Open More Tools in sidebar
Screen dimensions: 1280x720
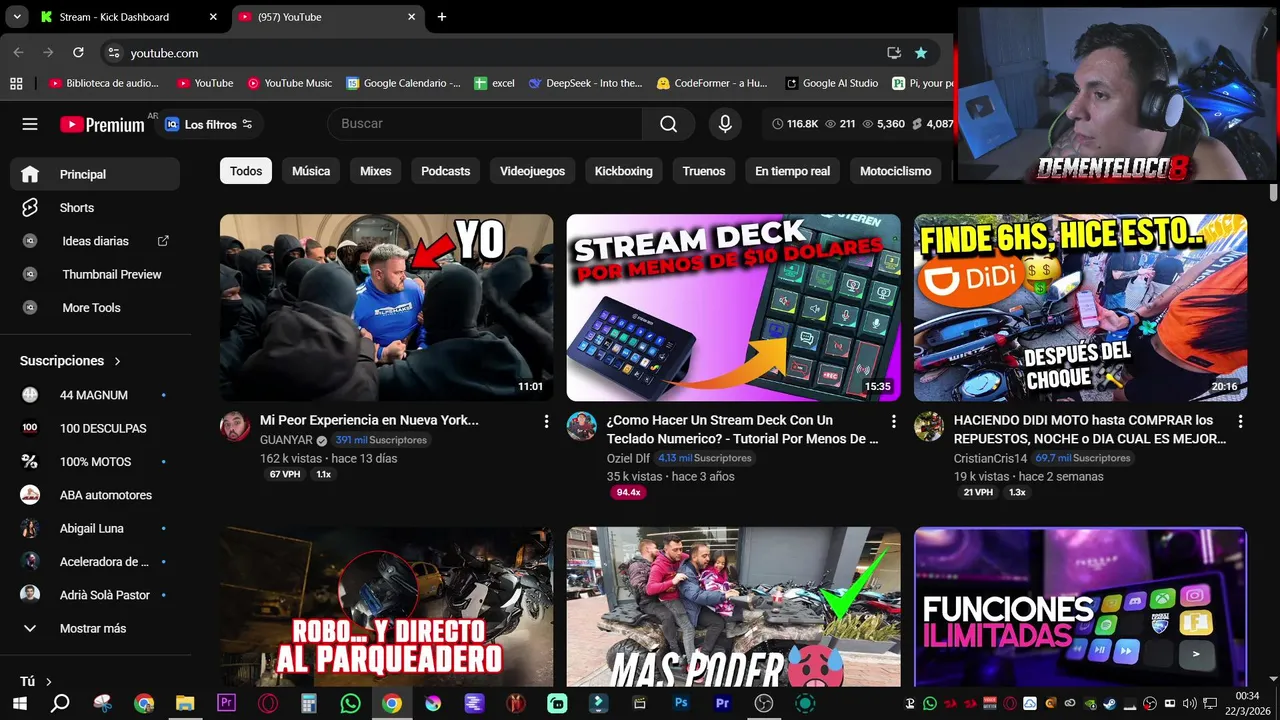coord(95,308)
